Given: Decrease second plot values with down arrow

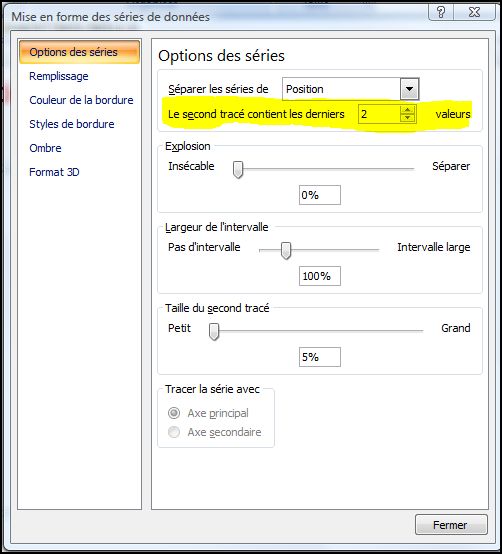Looking at the screenshot, I should pyautogui.click(x=408, y=118).
